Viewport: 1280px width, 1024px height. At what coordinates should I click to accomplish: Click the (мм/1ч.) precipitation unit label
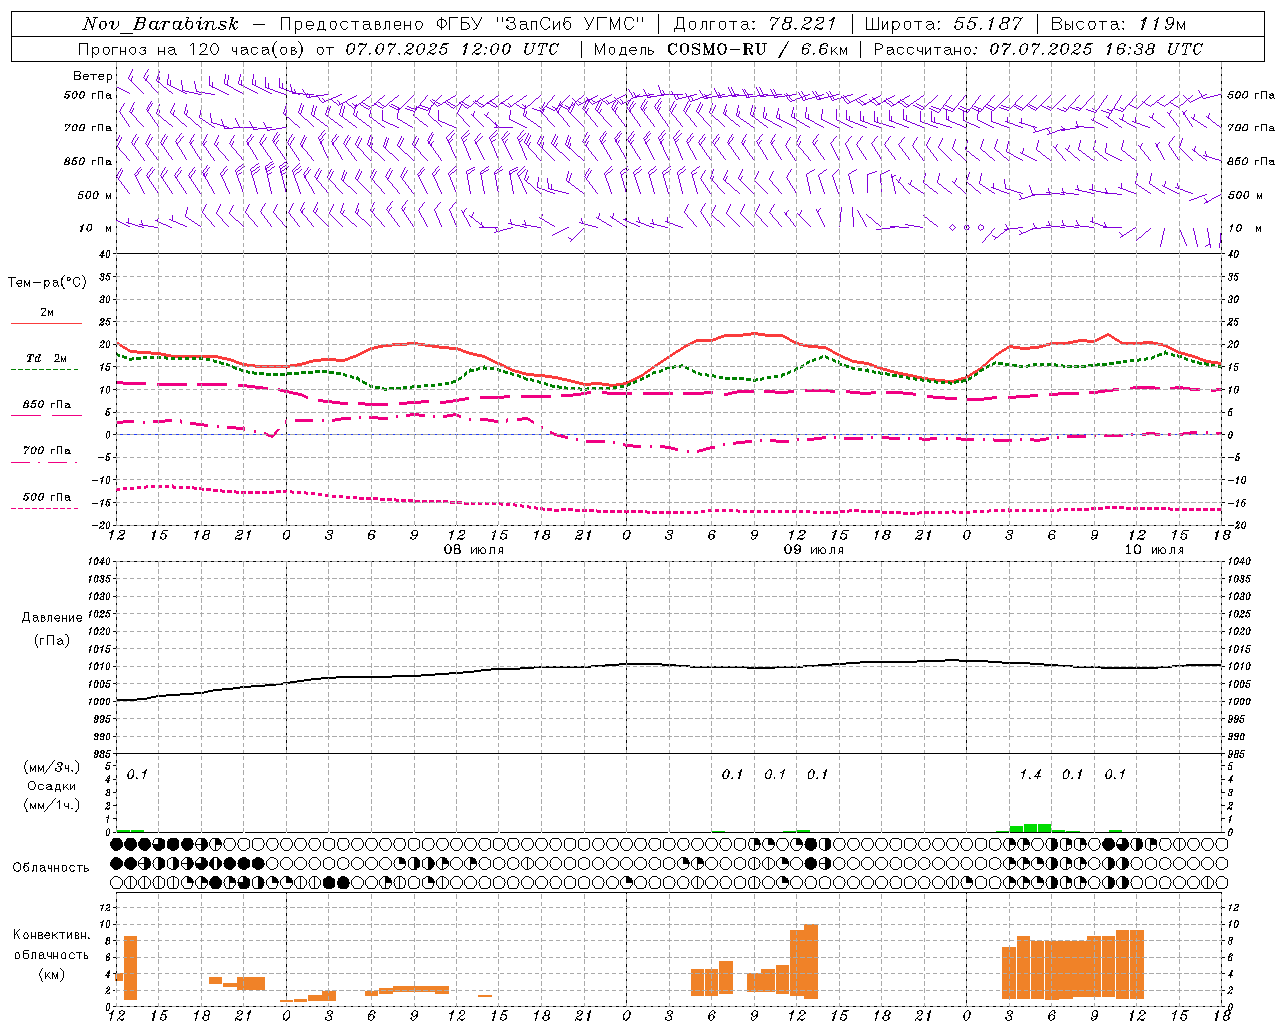(x=51, y=805)
